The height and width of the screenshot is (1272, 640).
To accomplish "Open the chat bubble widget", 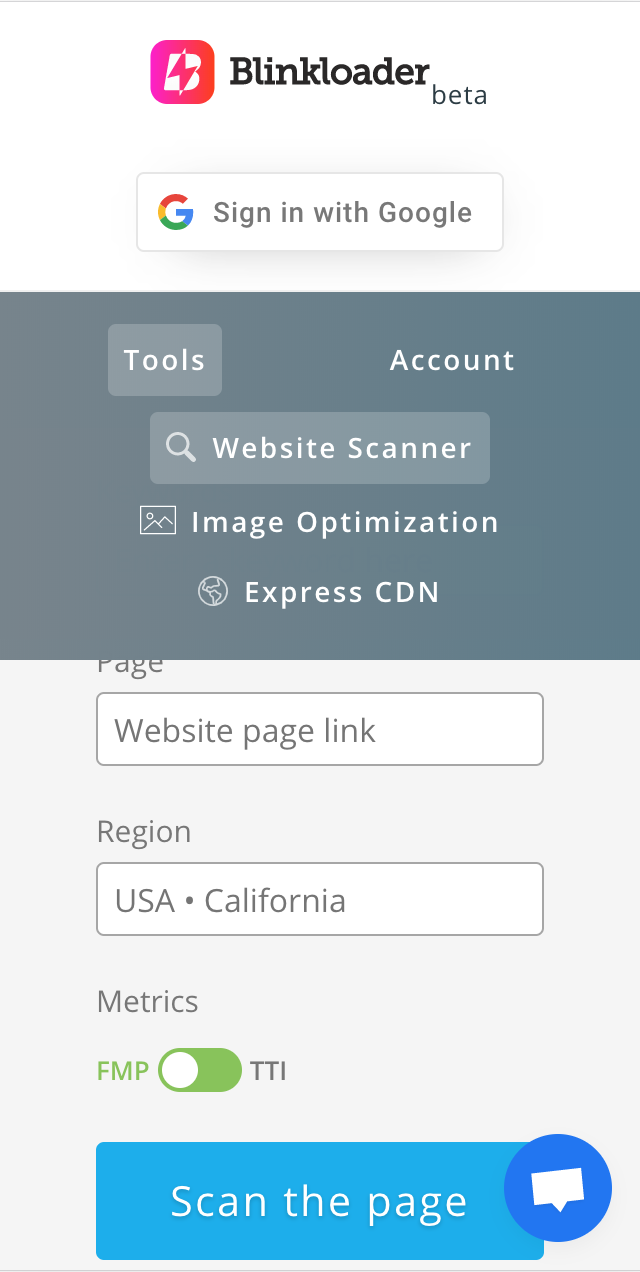I will click(x=558, y=1188).
